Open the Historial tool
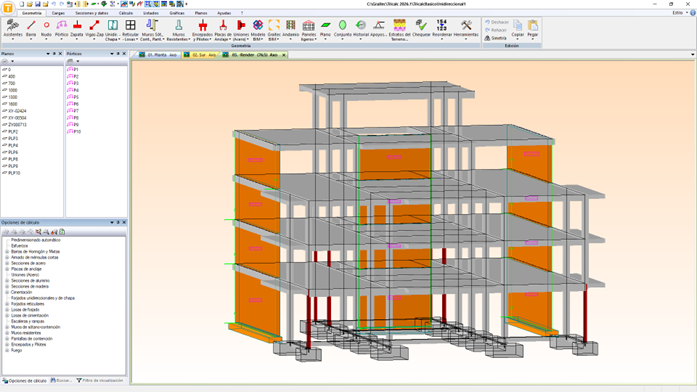The width and height of the screenshot is (697, 392). click(x=361, y=29)
